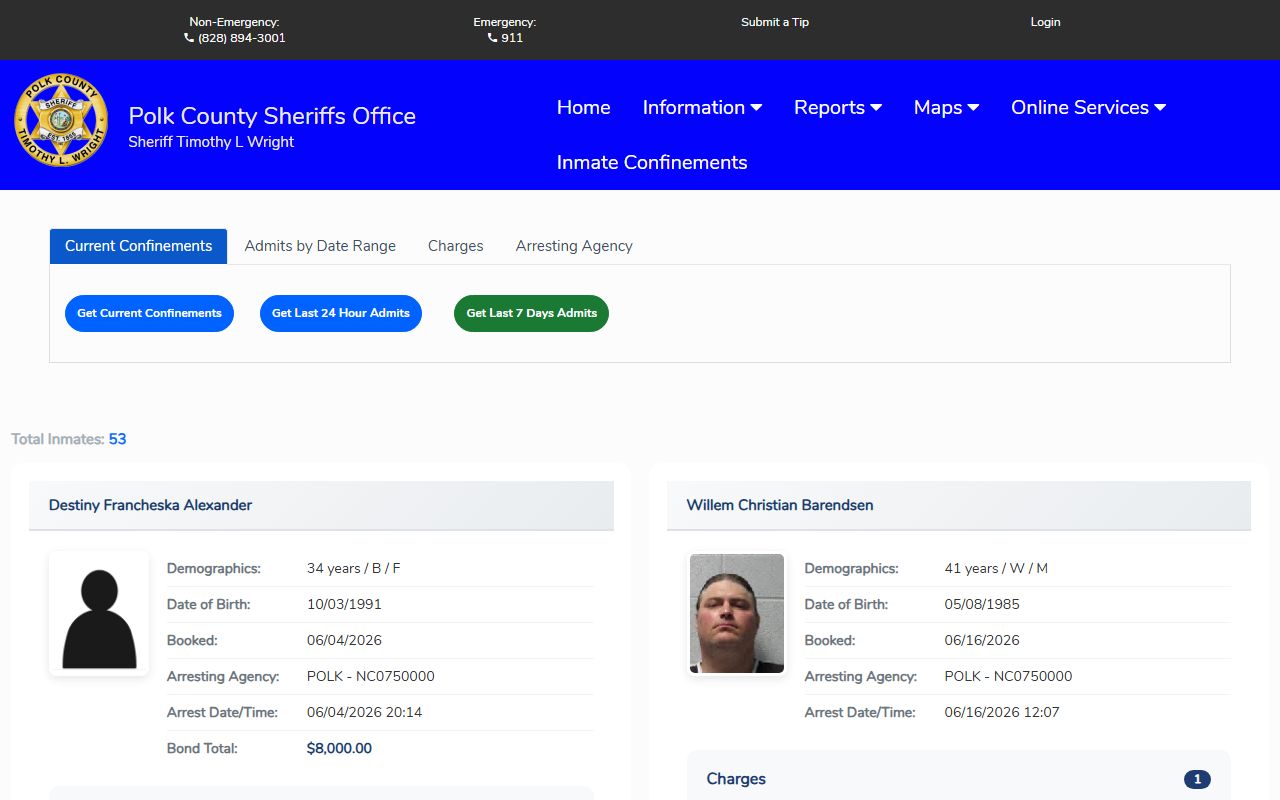Open Inmate Confinements in the nav bar

point(652,162)
